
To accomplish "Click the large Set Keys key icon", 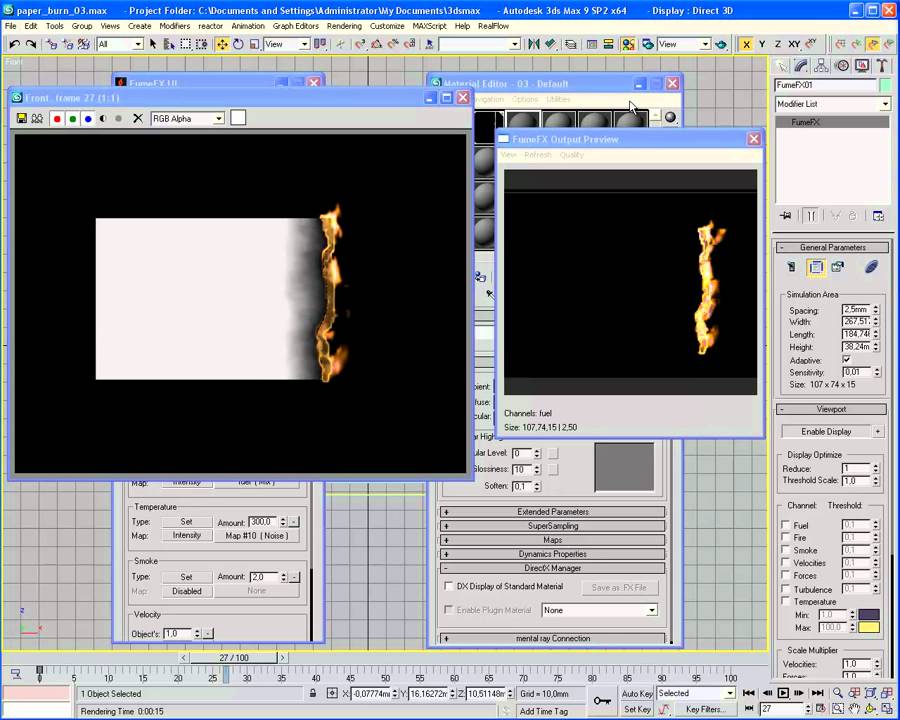I will click(602, 701).
